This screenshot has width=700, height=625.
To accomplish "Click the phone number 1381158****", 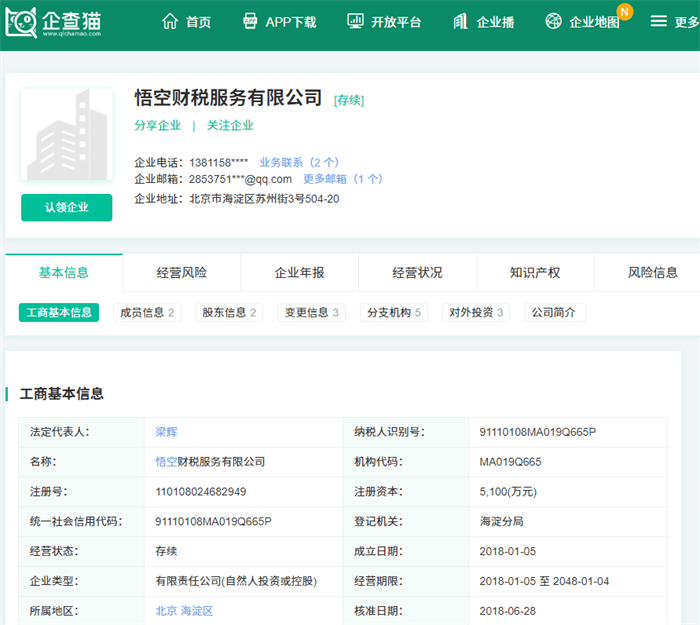I will click(x=218, y=162).
